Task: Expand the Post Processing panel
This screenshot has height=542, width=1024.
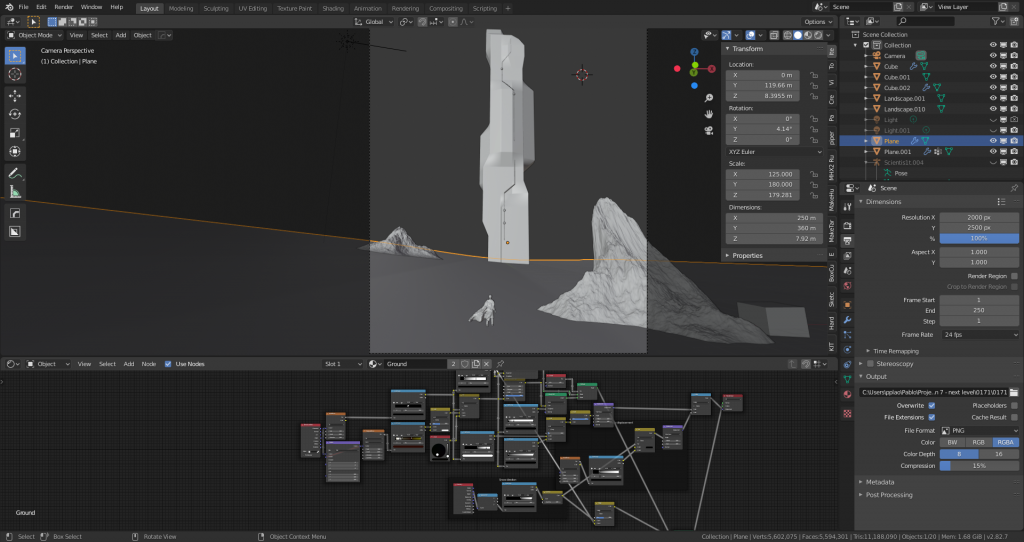Action: pyautogui.click(x=888, y=495)
